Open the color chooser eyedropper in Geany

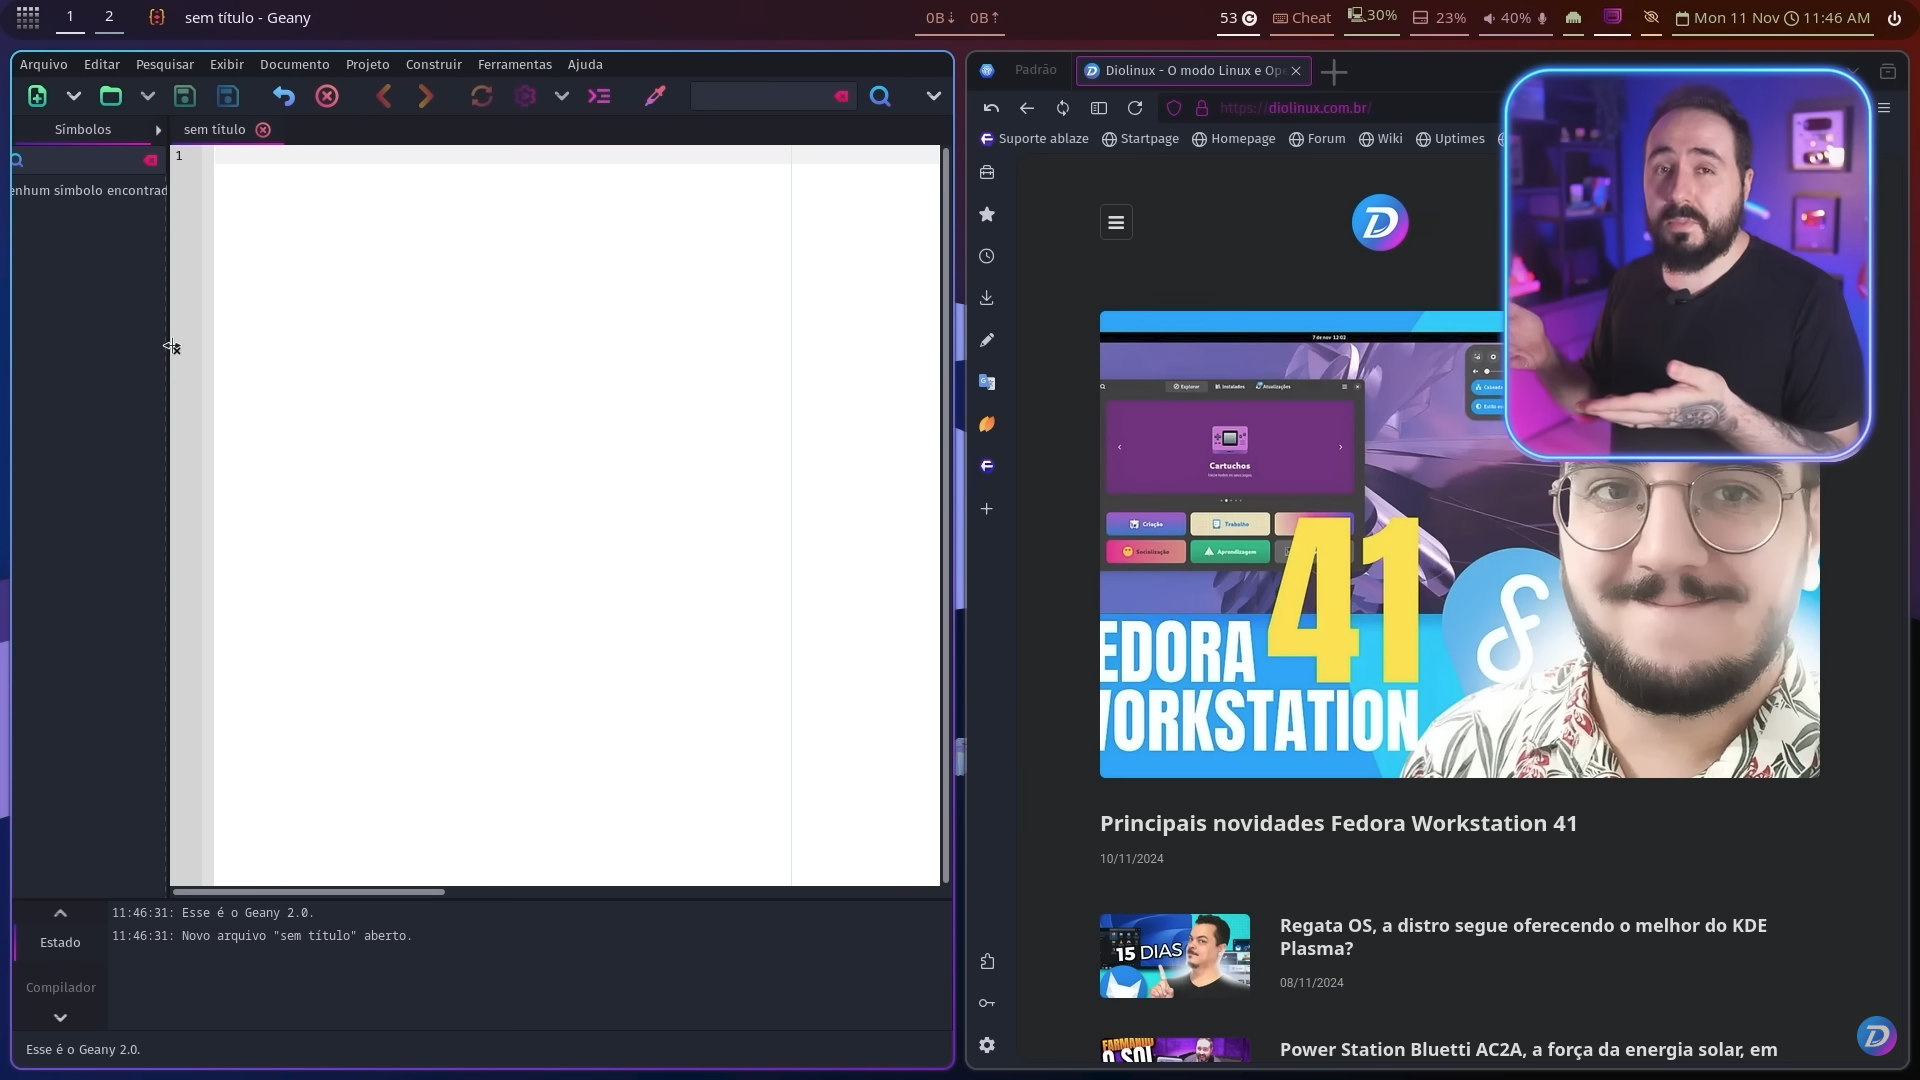[656, 96]
